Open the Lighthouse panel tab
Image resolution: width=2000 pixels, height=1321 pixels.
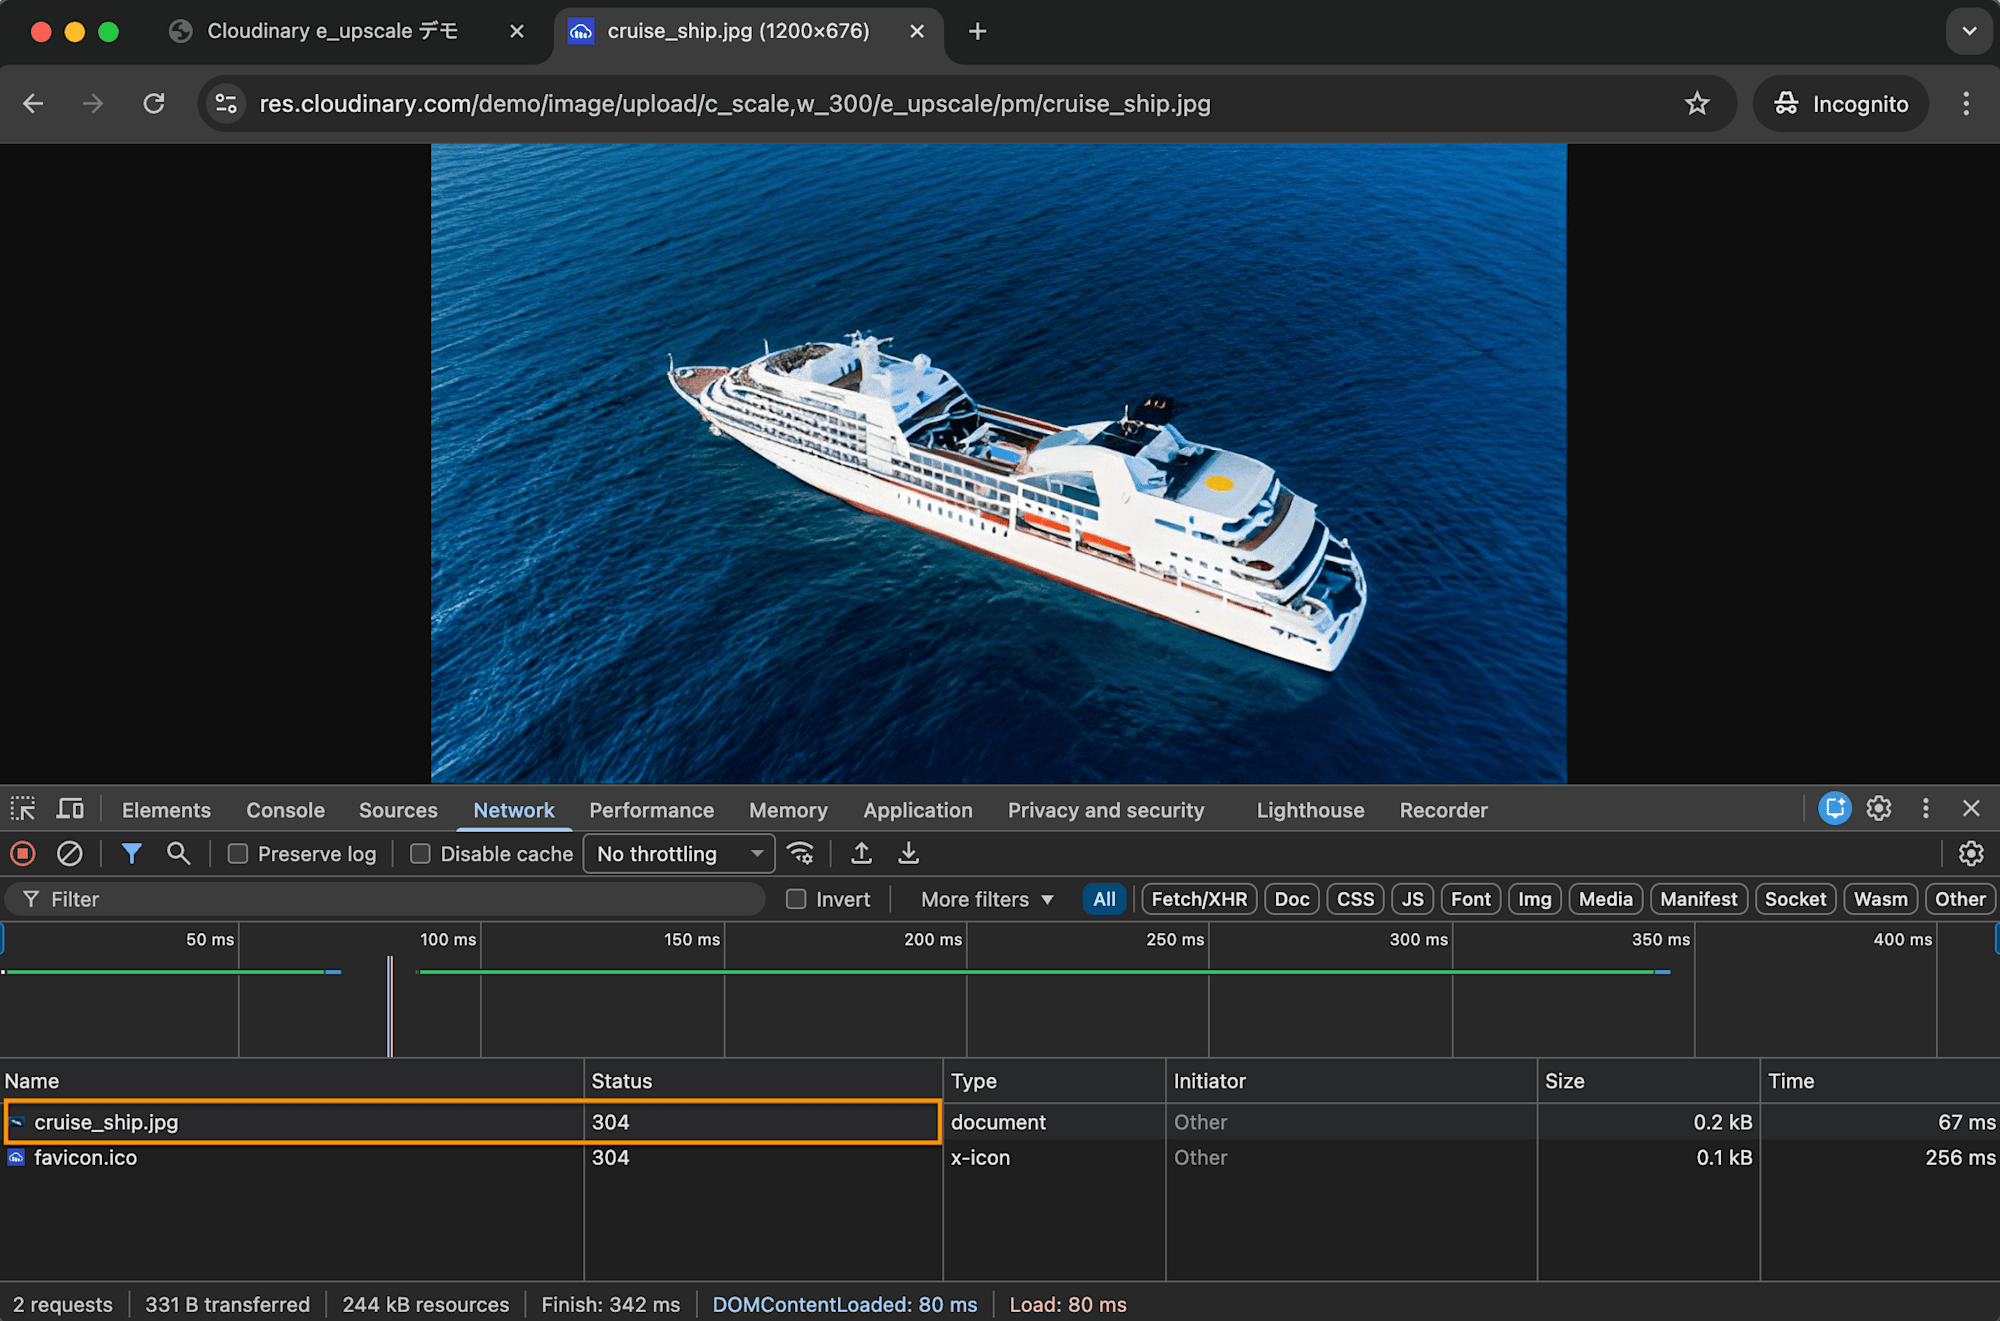(x=1310, y=809)
